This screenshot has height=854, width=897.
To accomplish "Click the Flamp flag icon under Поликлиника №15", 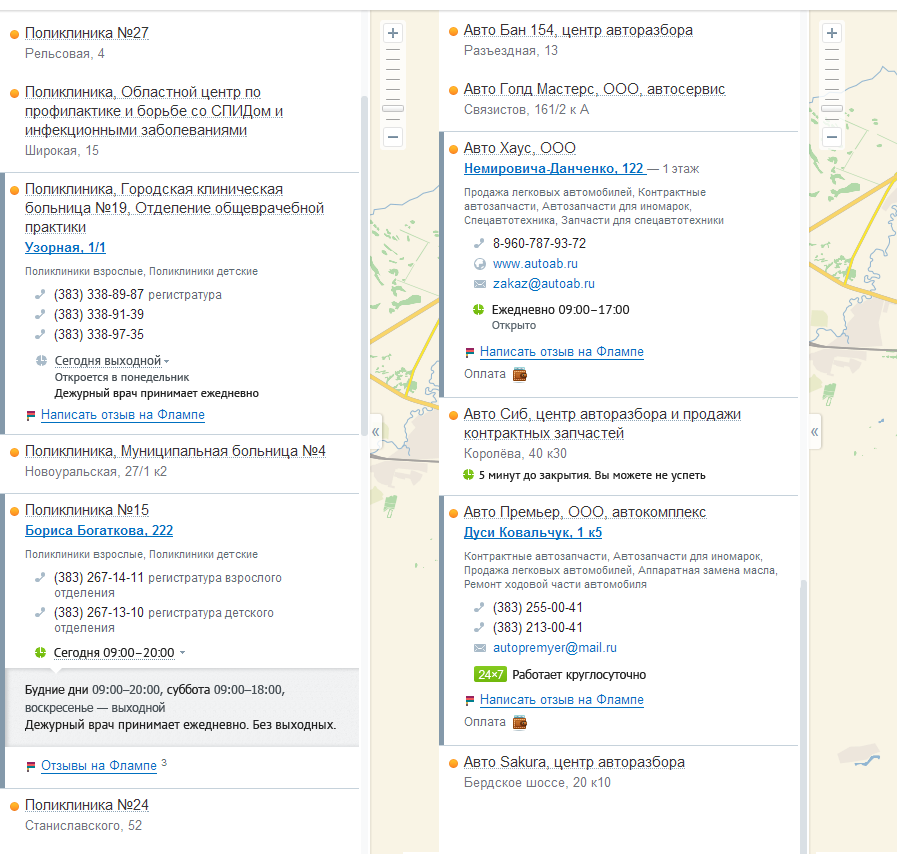I will click(31, 766).
